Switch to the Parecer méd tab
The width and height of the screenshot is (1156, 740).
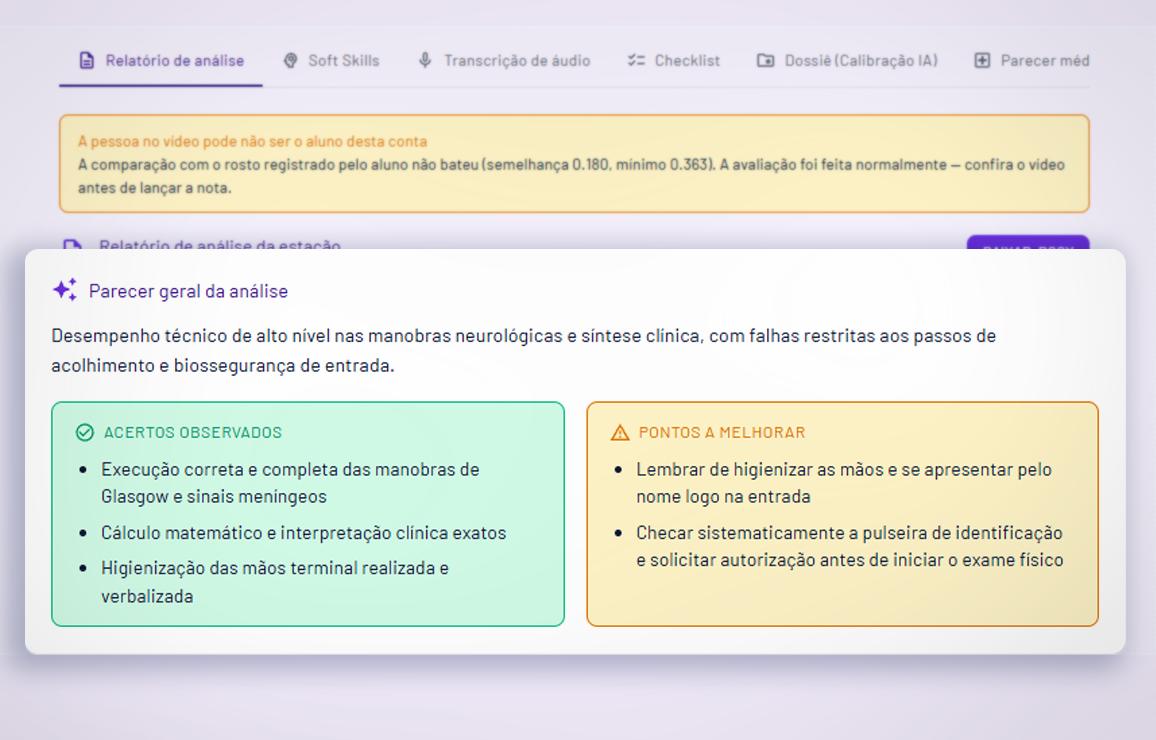(x=1031, y=60)
